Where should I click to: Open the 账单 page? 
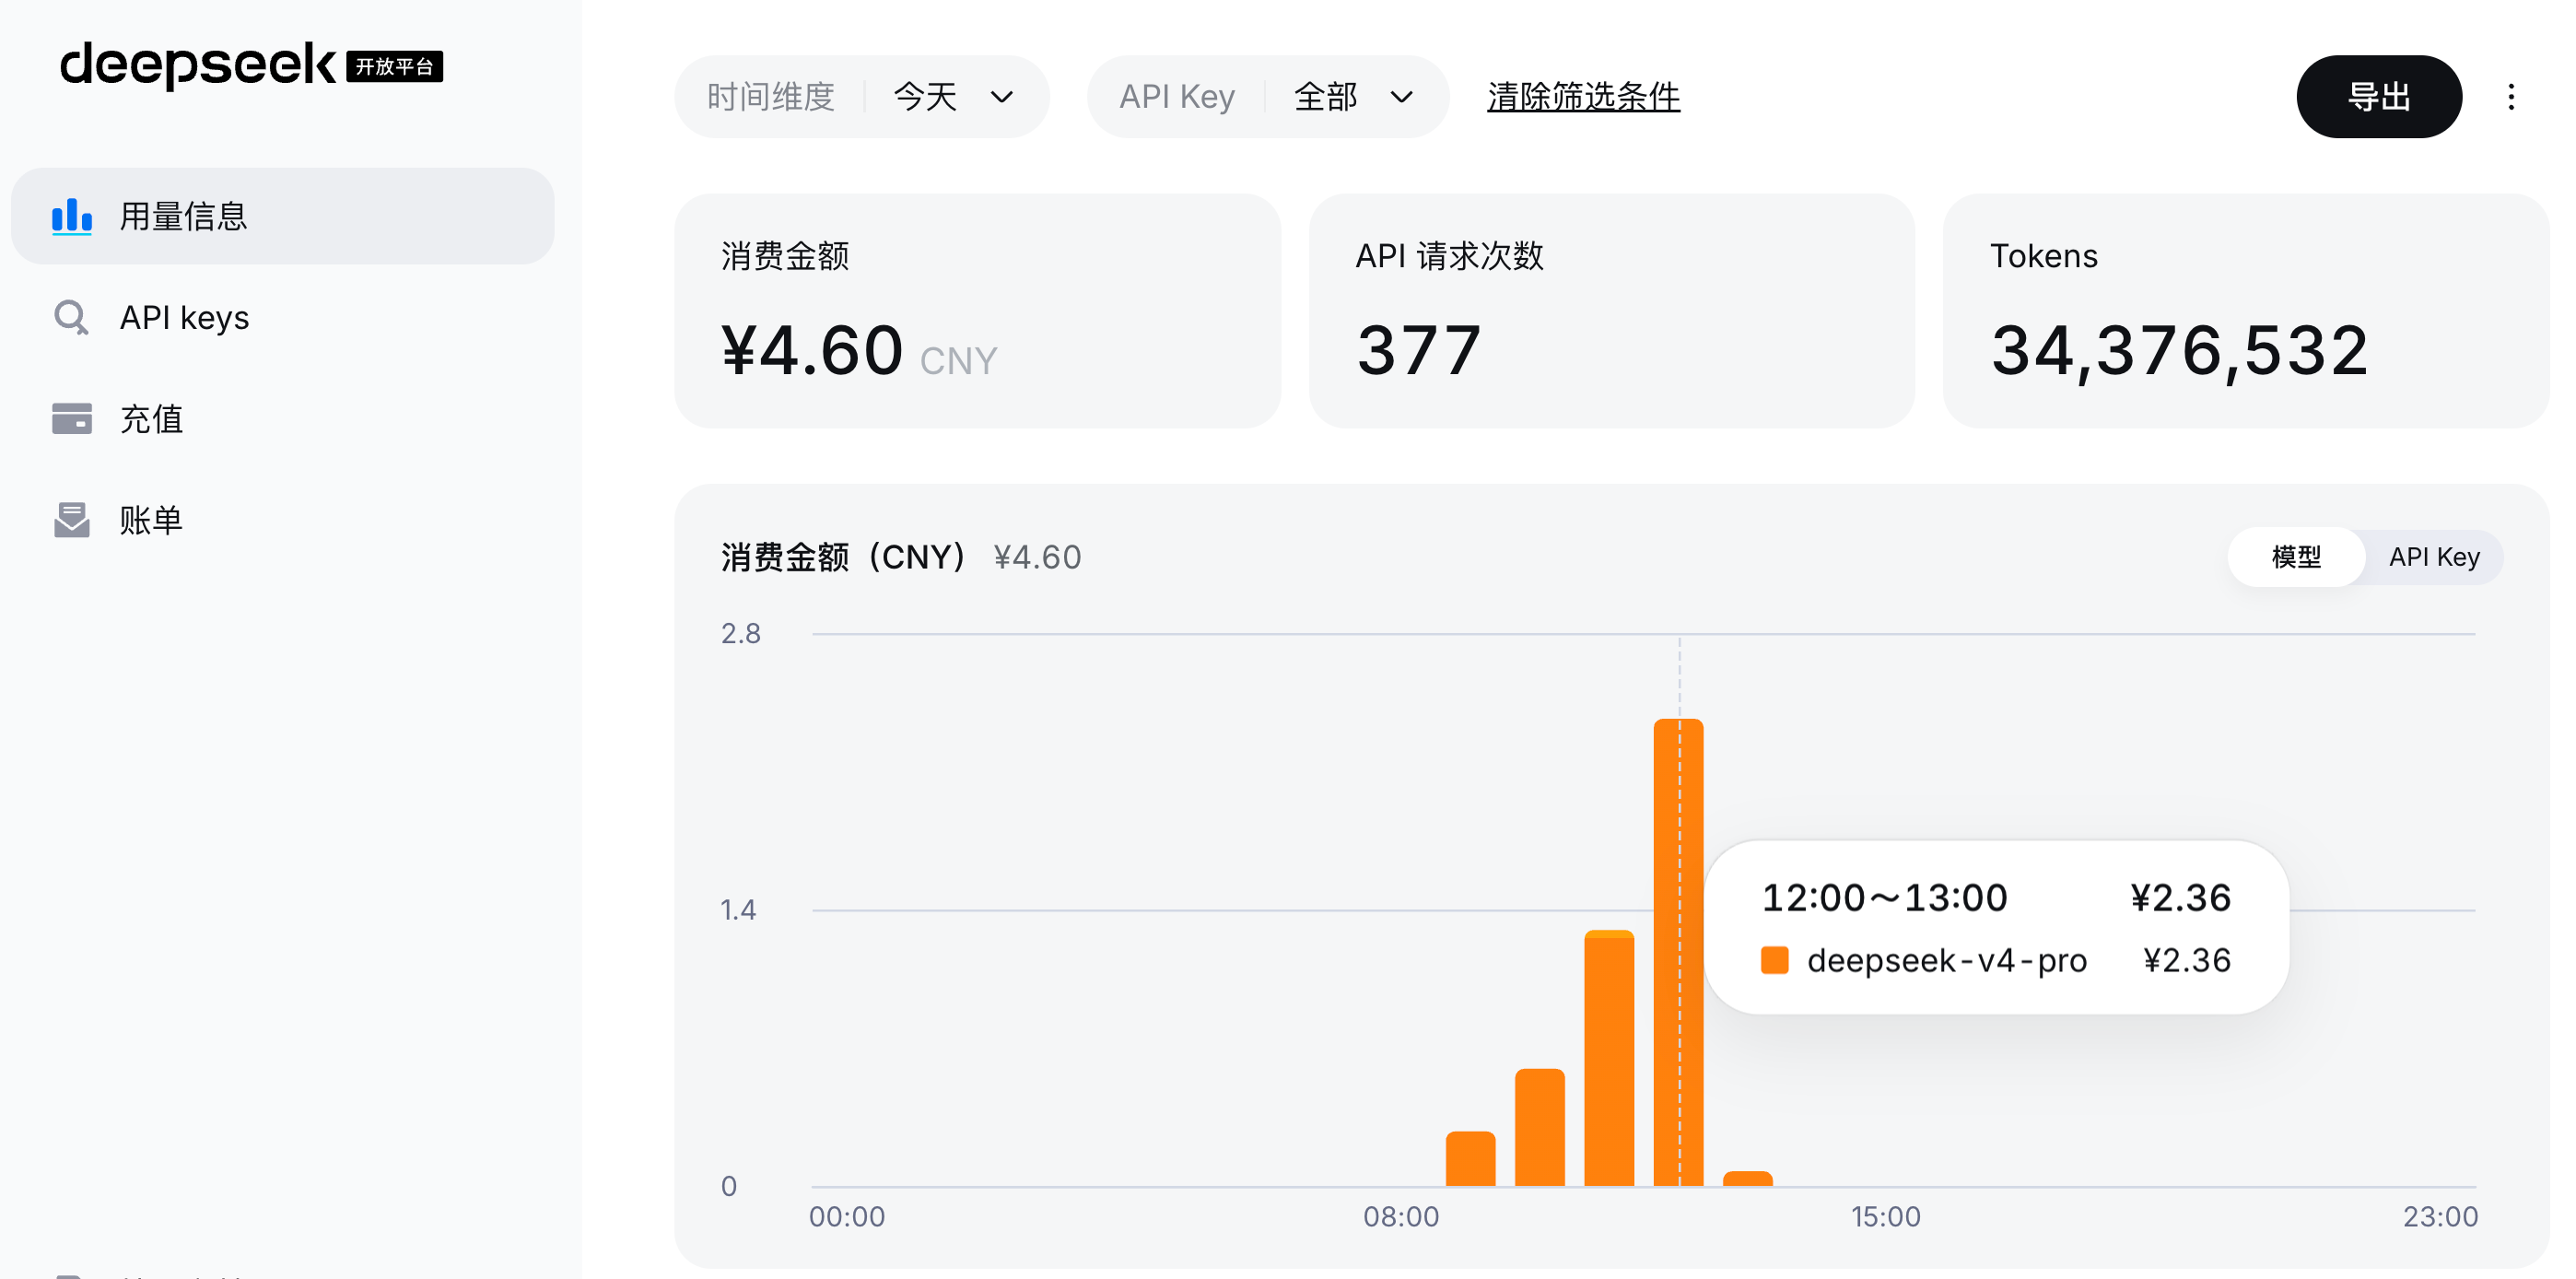283,520
